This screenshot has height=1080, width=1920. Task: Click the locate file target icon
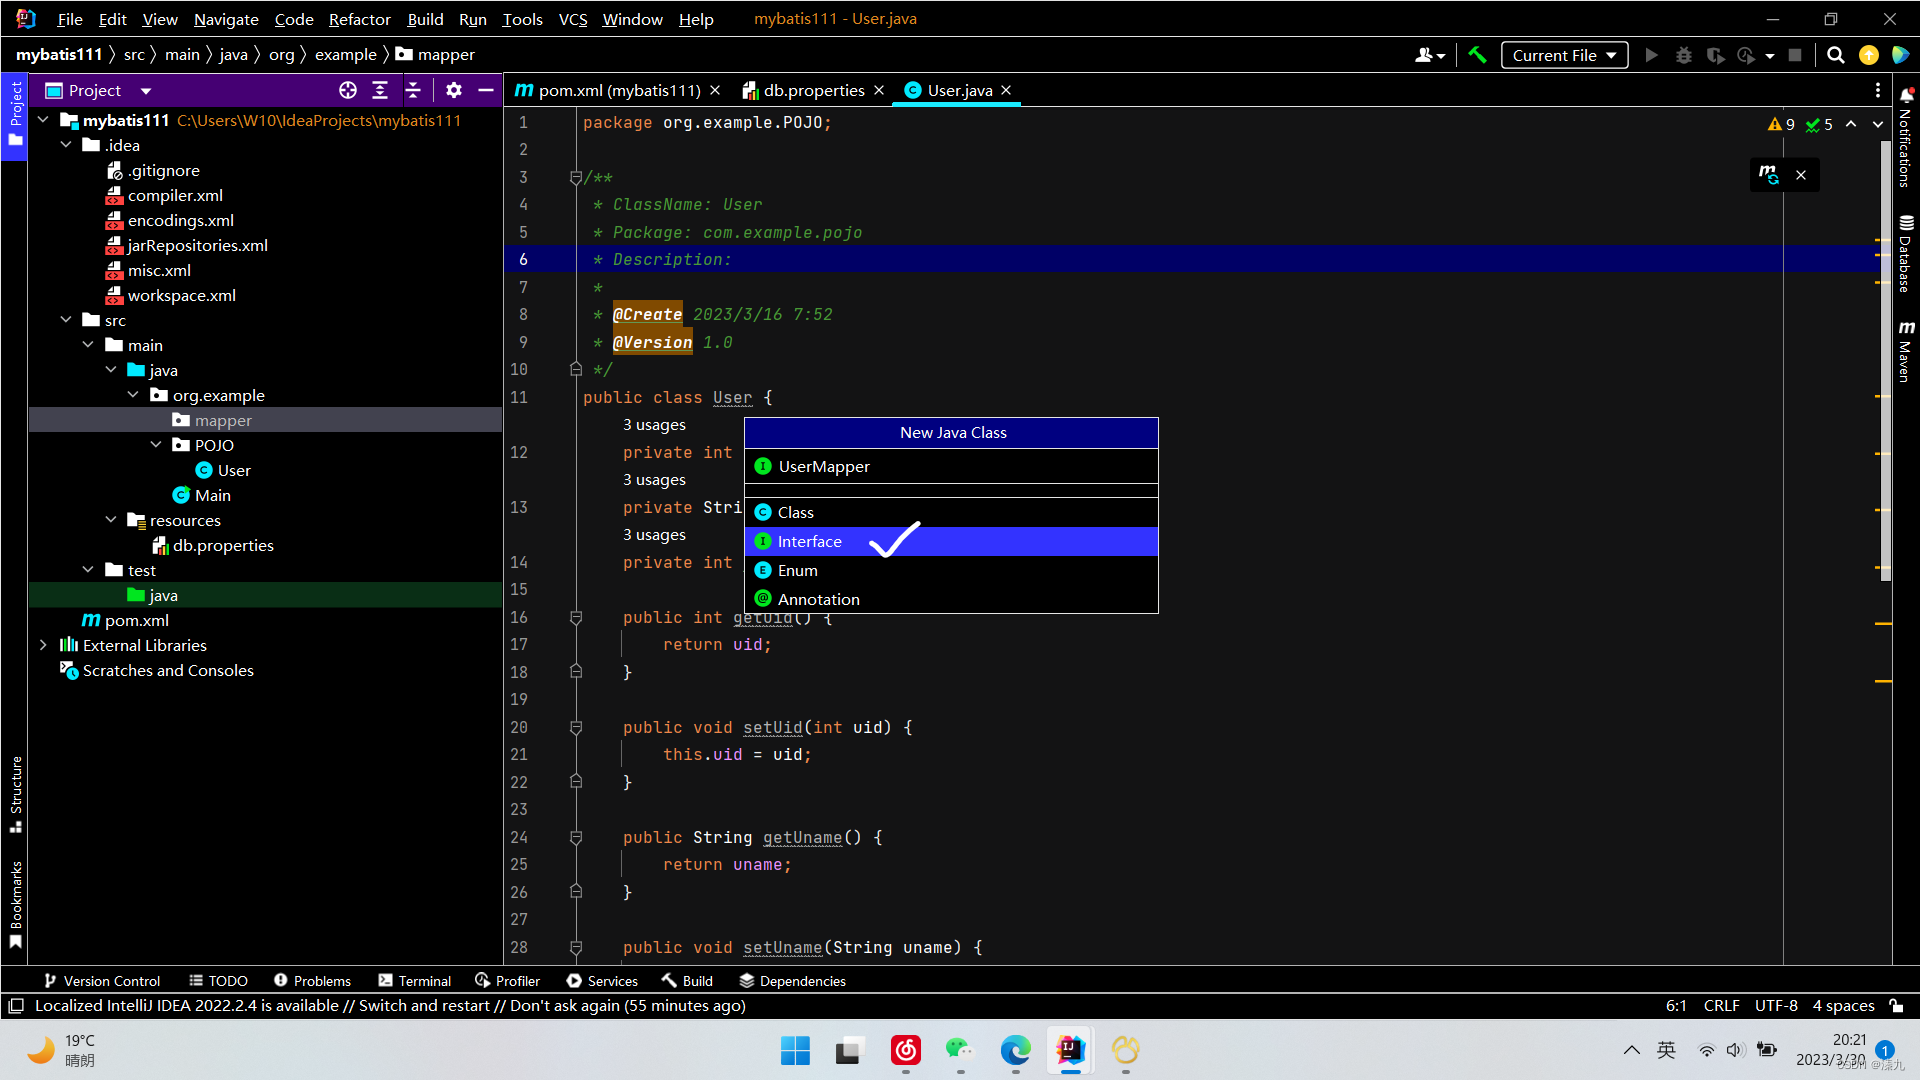click(347, 90)
